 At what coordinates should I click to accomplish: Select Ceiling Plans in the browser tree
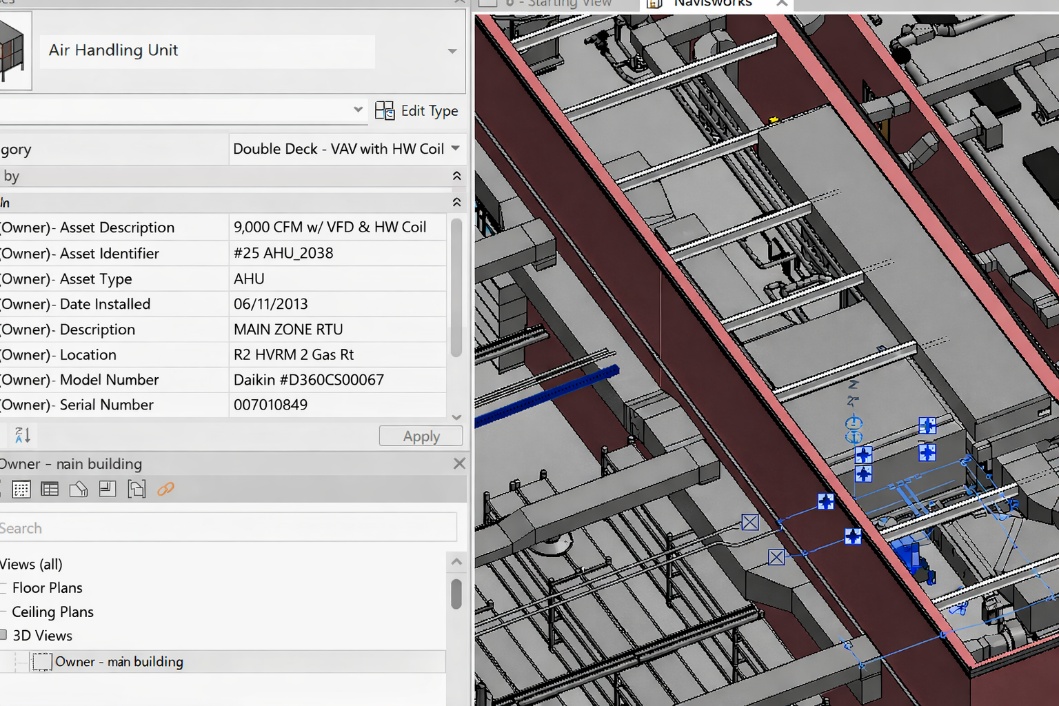[x=52, y=612]
